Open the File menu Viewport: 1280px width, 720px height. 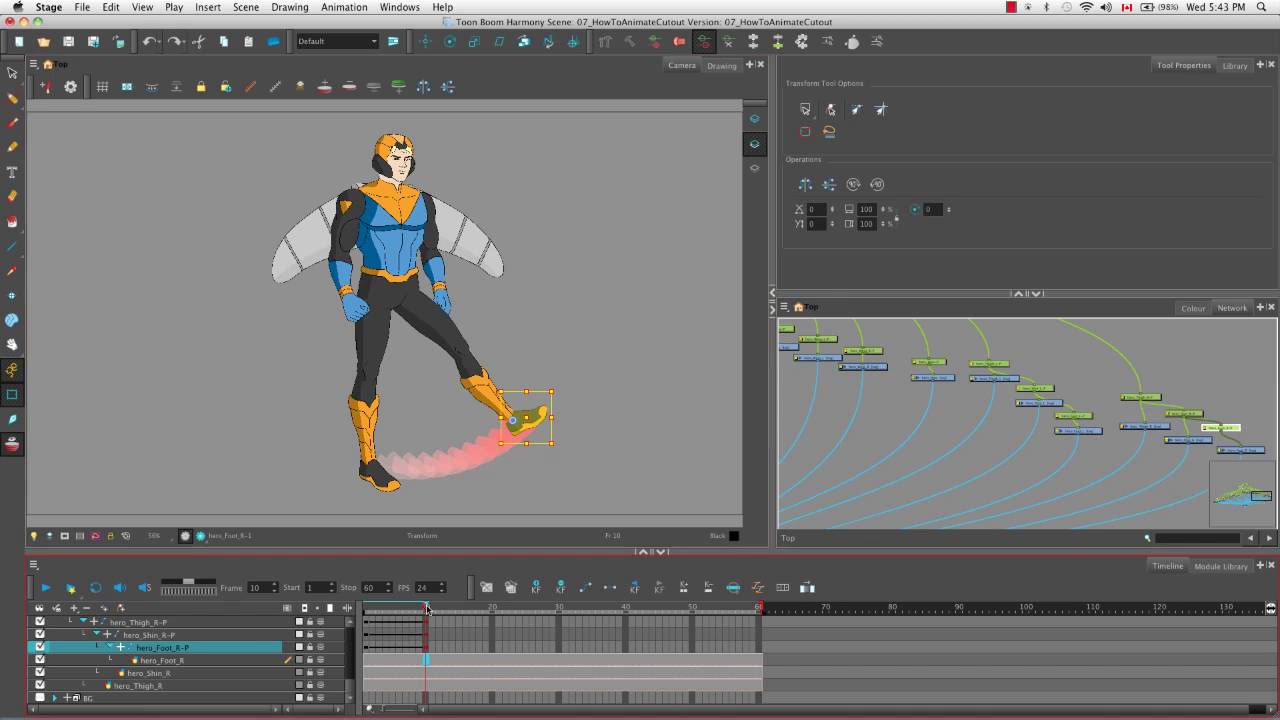[x=82, y=7]
